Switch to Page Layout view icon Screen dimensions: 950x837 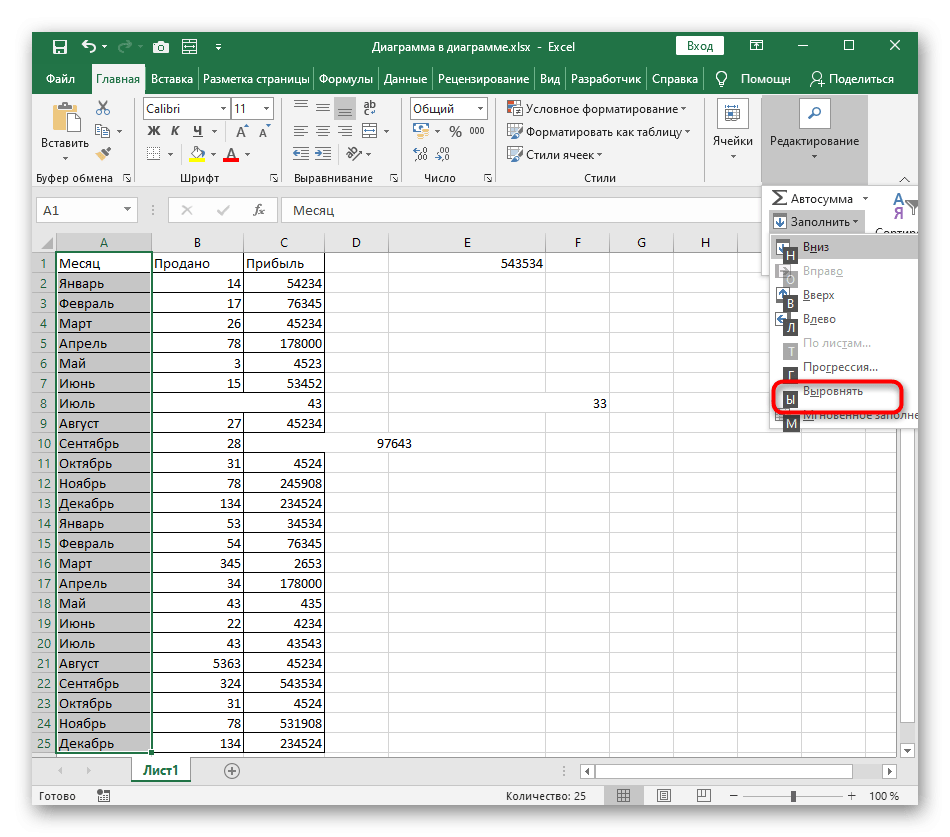(x=664, y=796)
